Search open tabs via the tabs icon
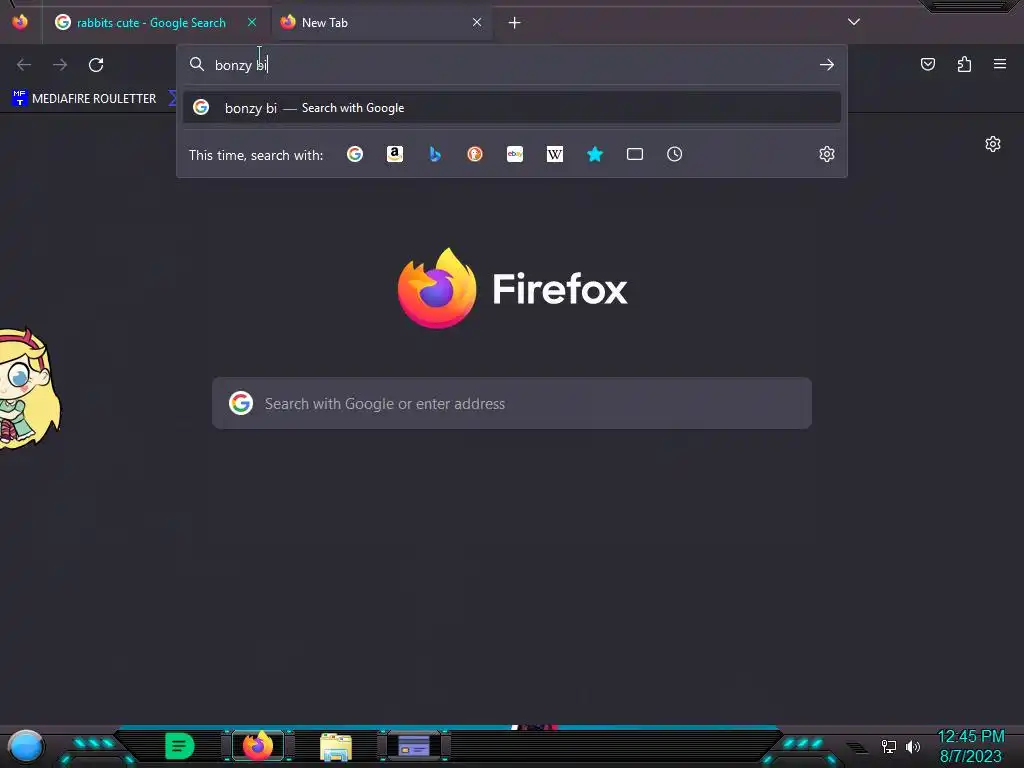Screen dimensions: 1024x768 (x=635, y=154)
